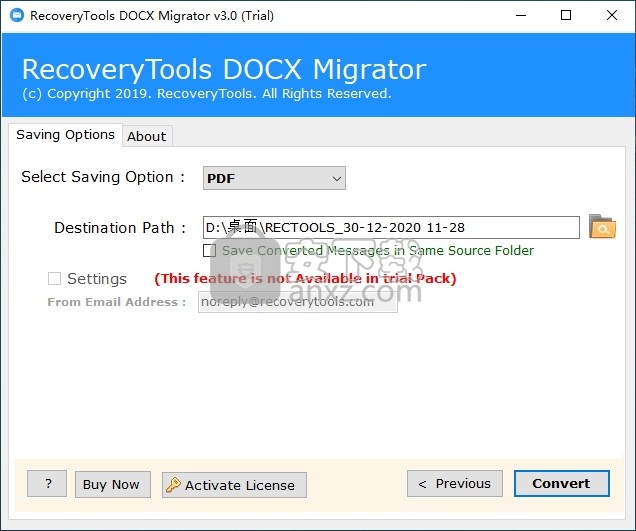Minimize the DOCX Migrator window

coord(521,15)
